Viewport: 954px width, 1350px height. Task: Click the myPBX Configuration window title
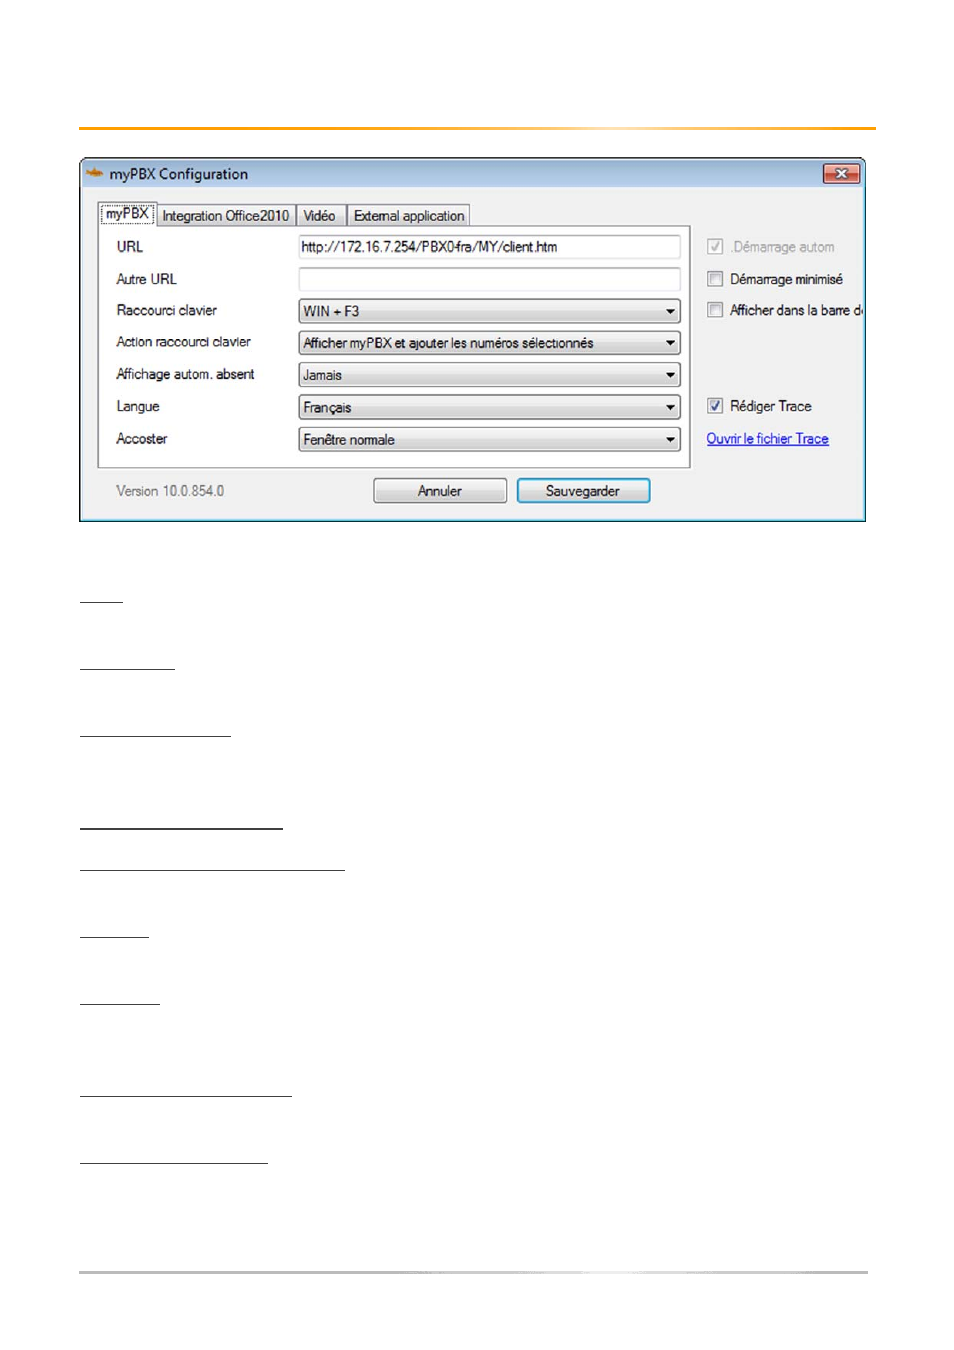pos(179,174)
